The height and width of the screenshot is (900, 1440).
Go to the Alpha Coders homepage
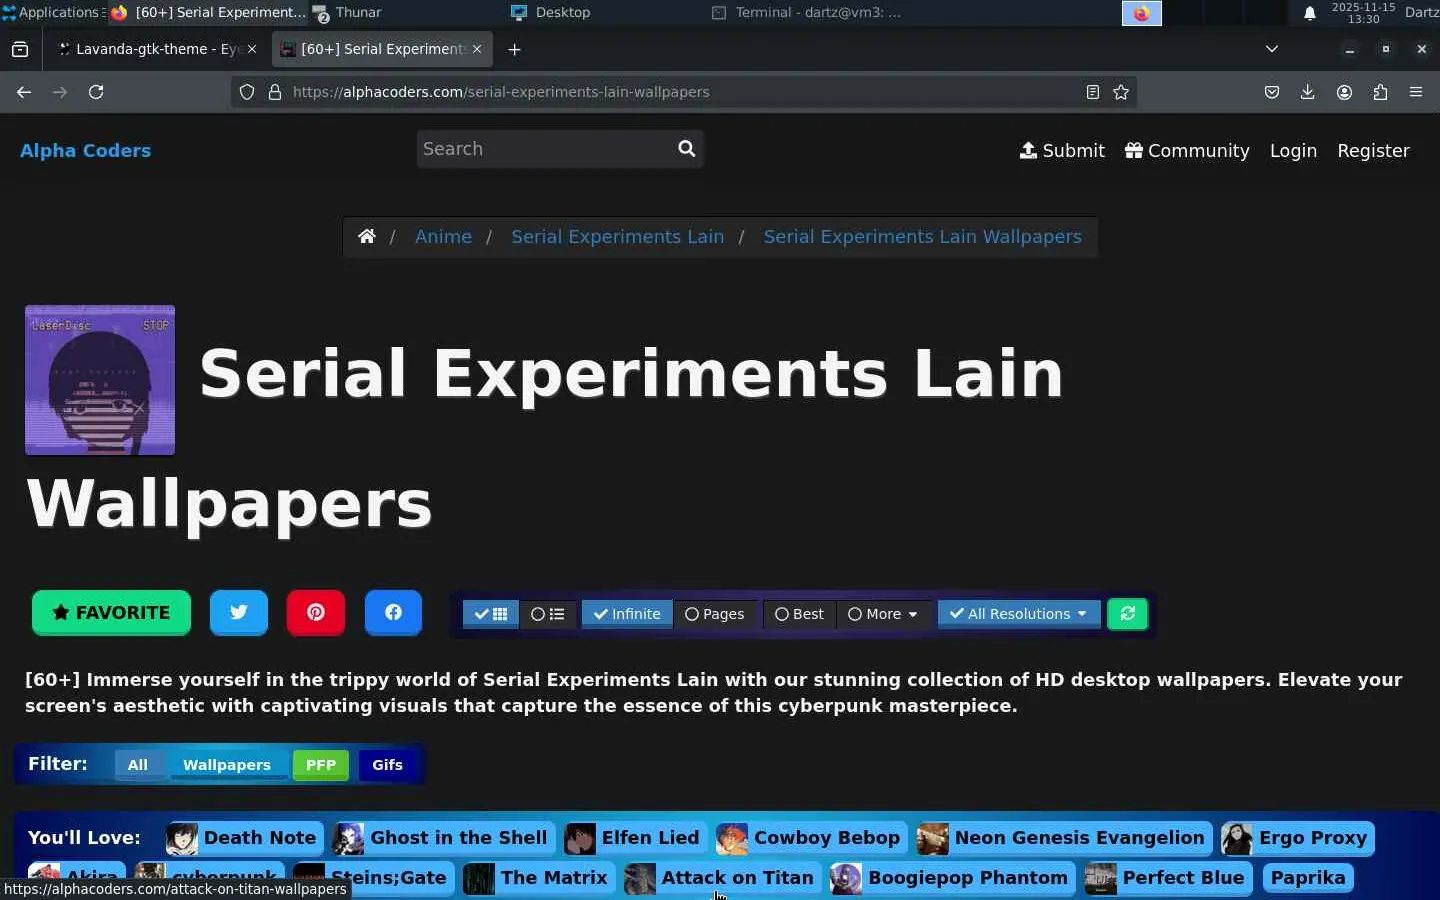click(x=85, y=151)
